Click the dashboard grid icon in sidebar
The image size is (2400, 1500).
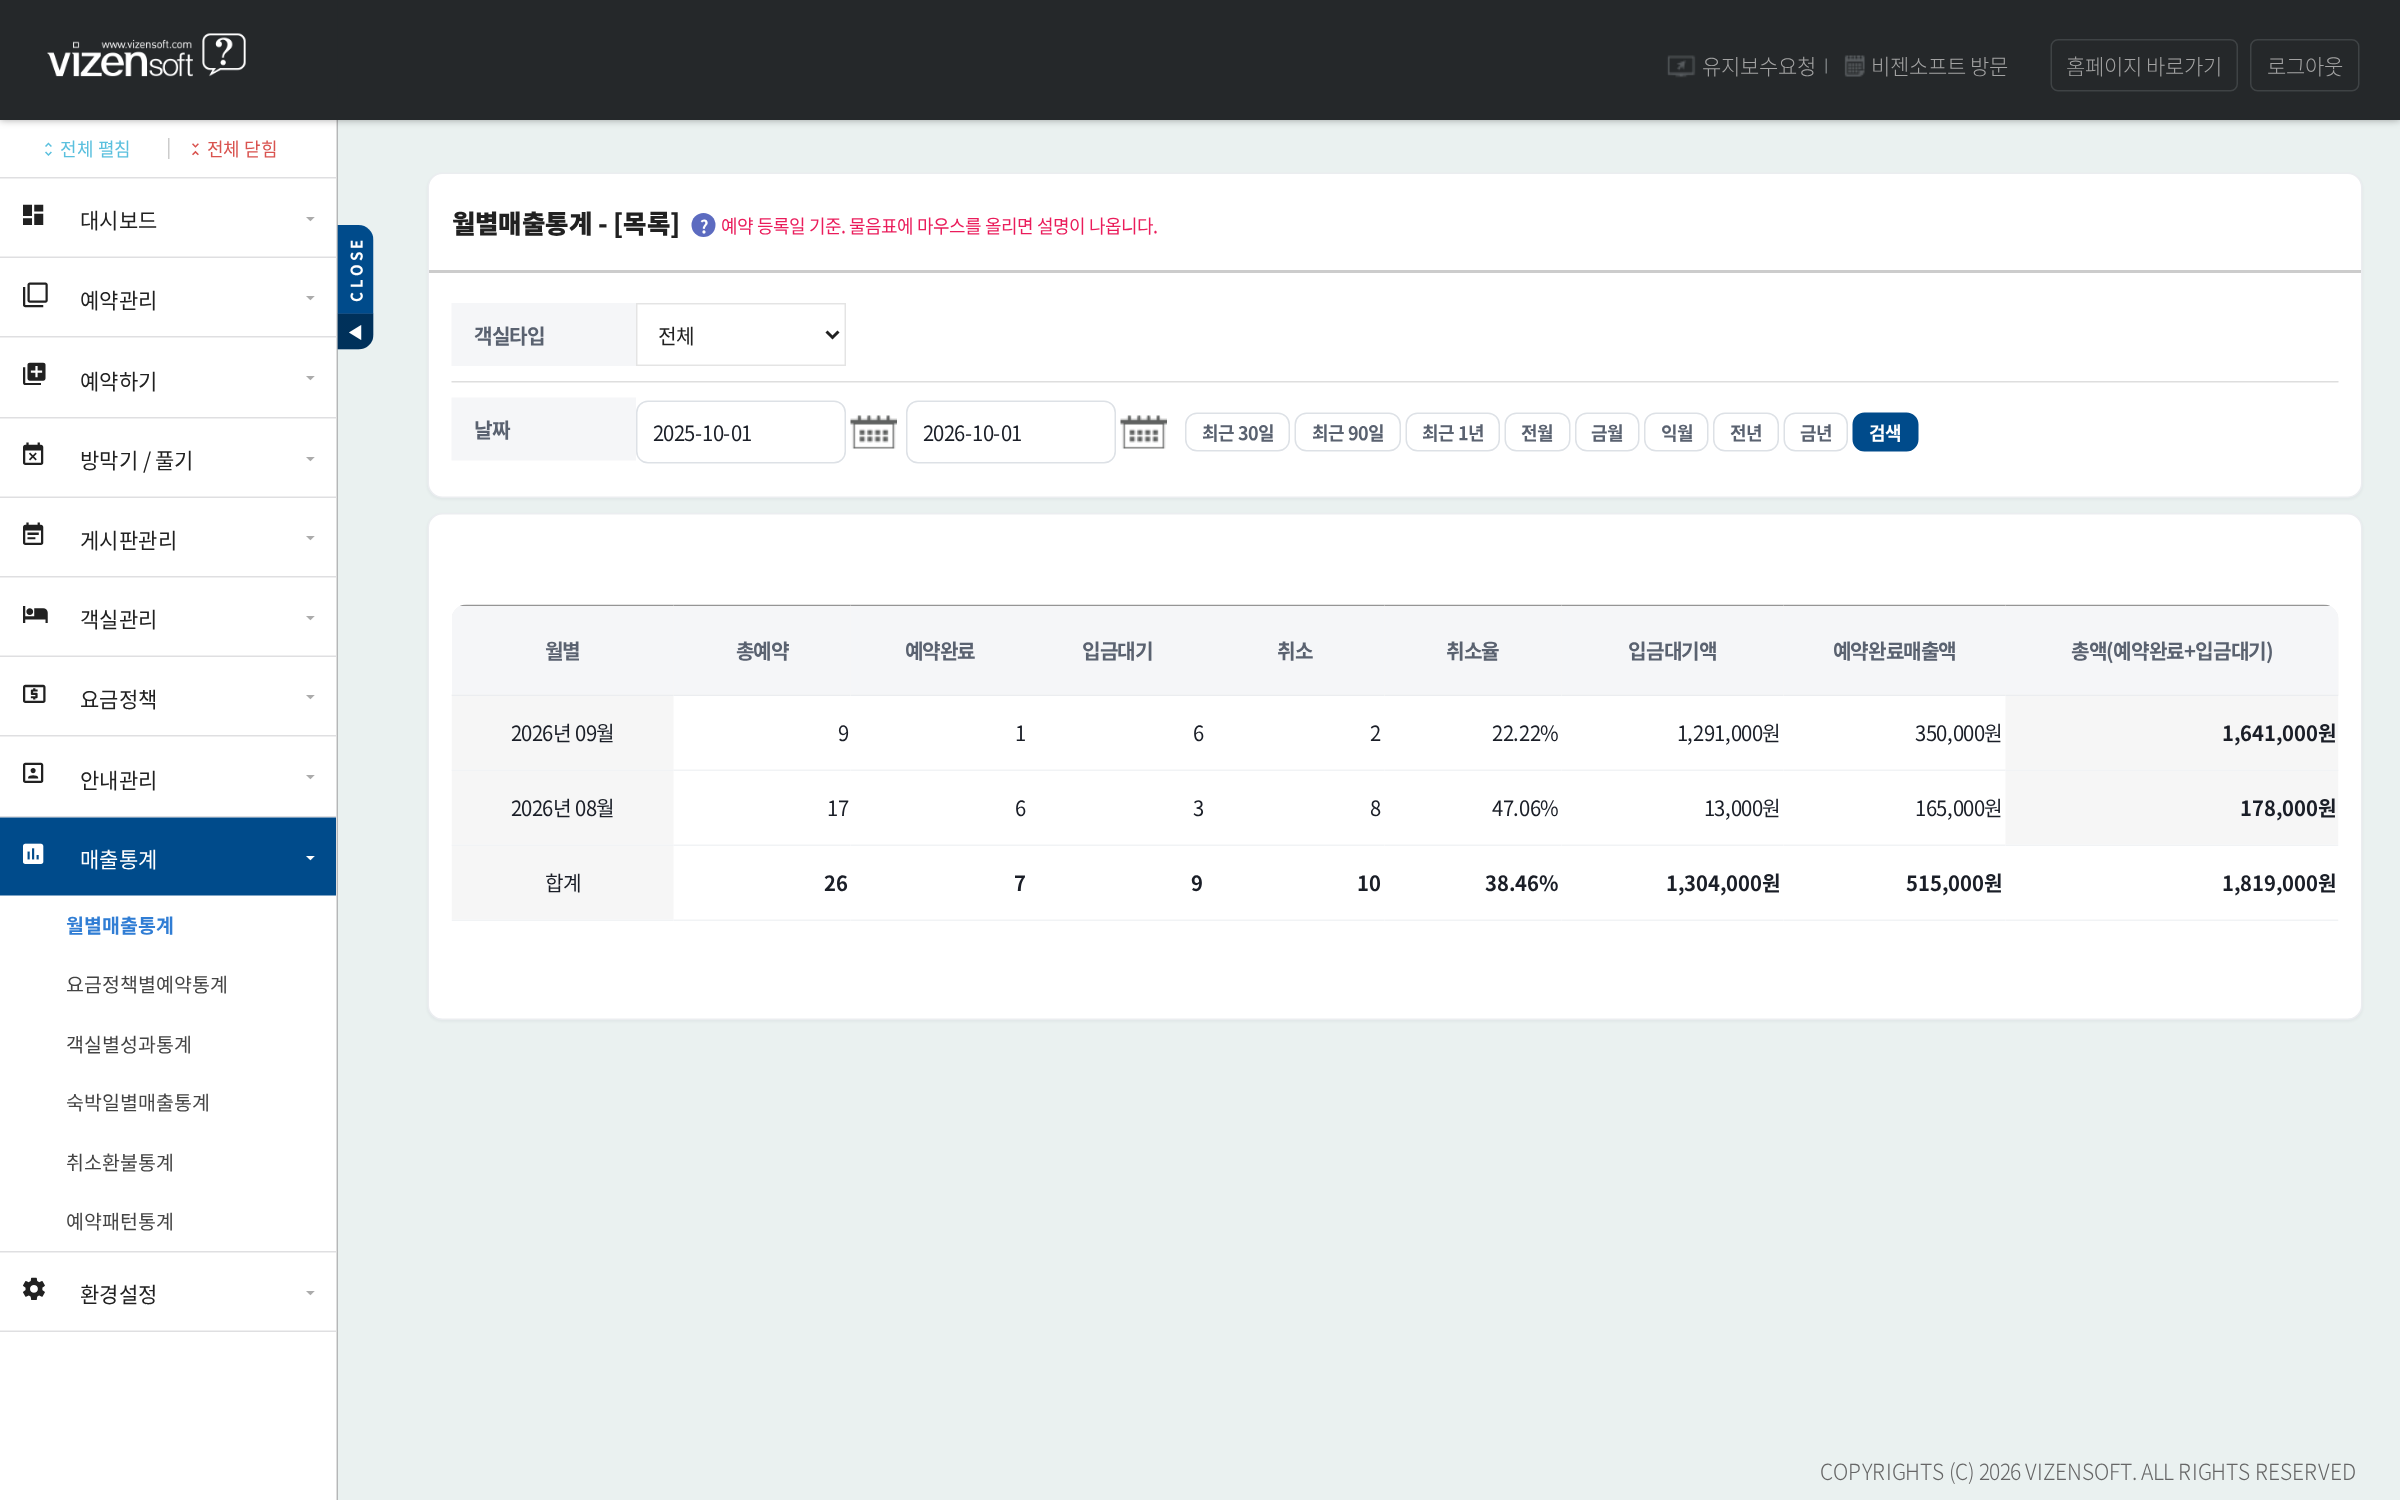(33, 215)
